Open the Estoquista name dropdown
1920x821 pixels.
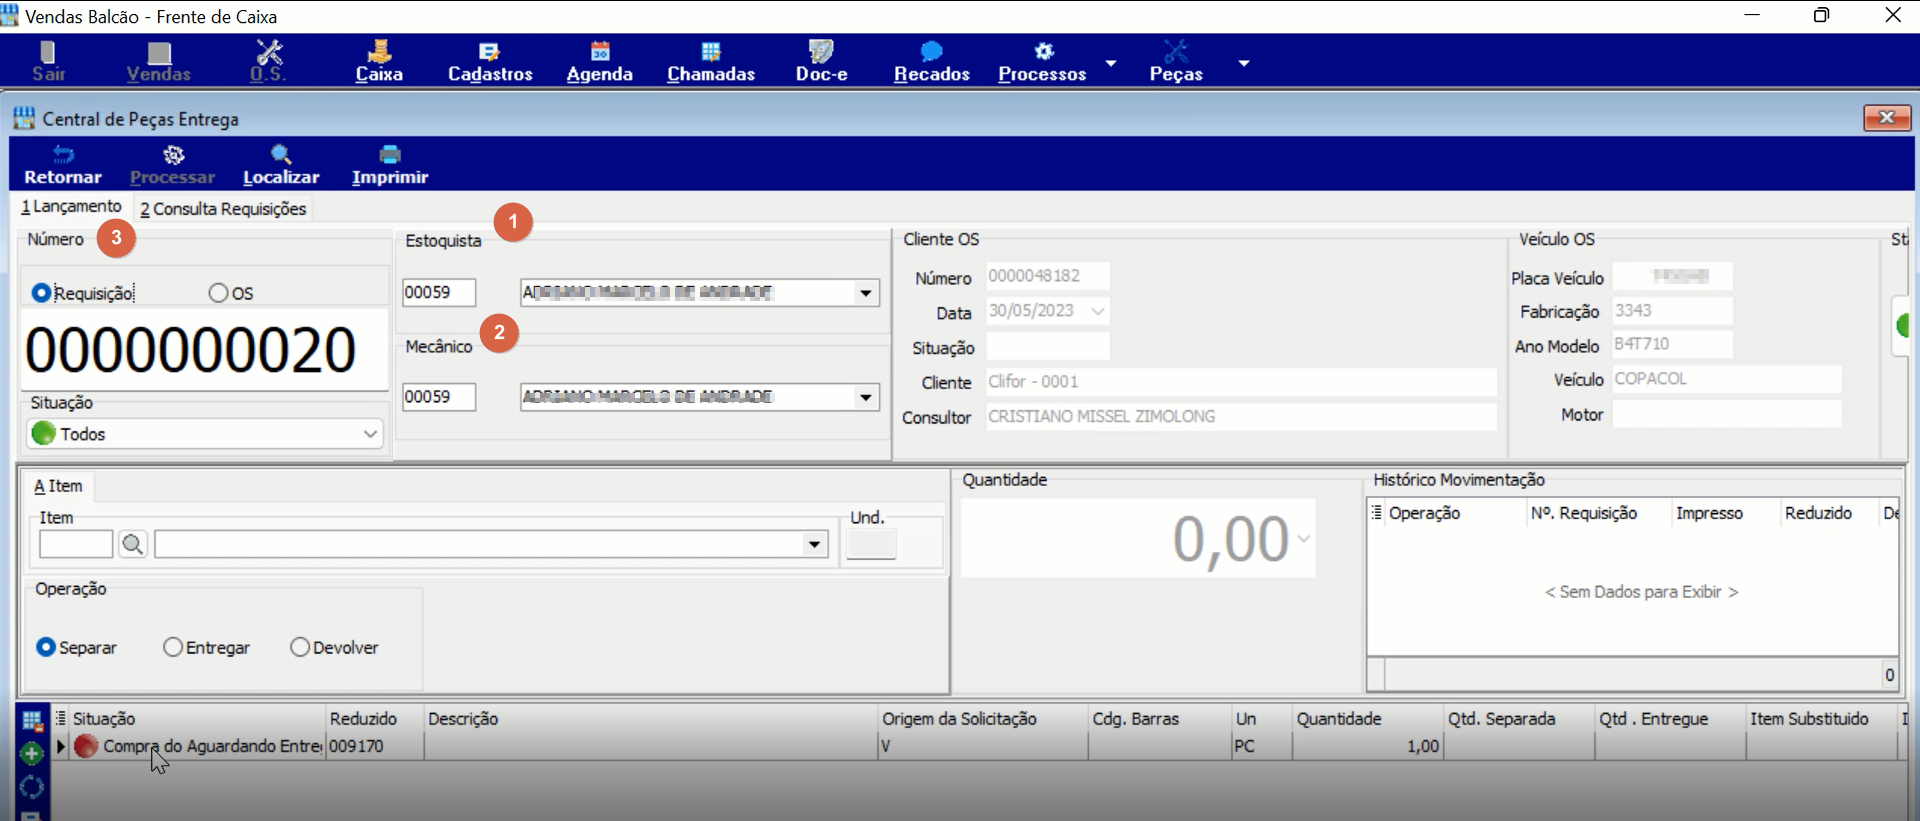coord(866,293)
